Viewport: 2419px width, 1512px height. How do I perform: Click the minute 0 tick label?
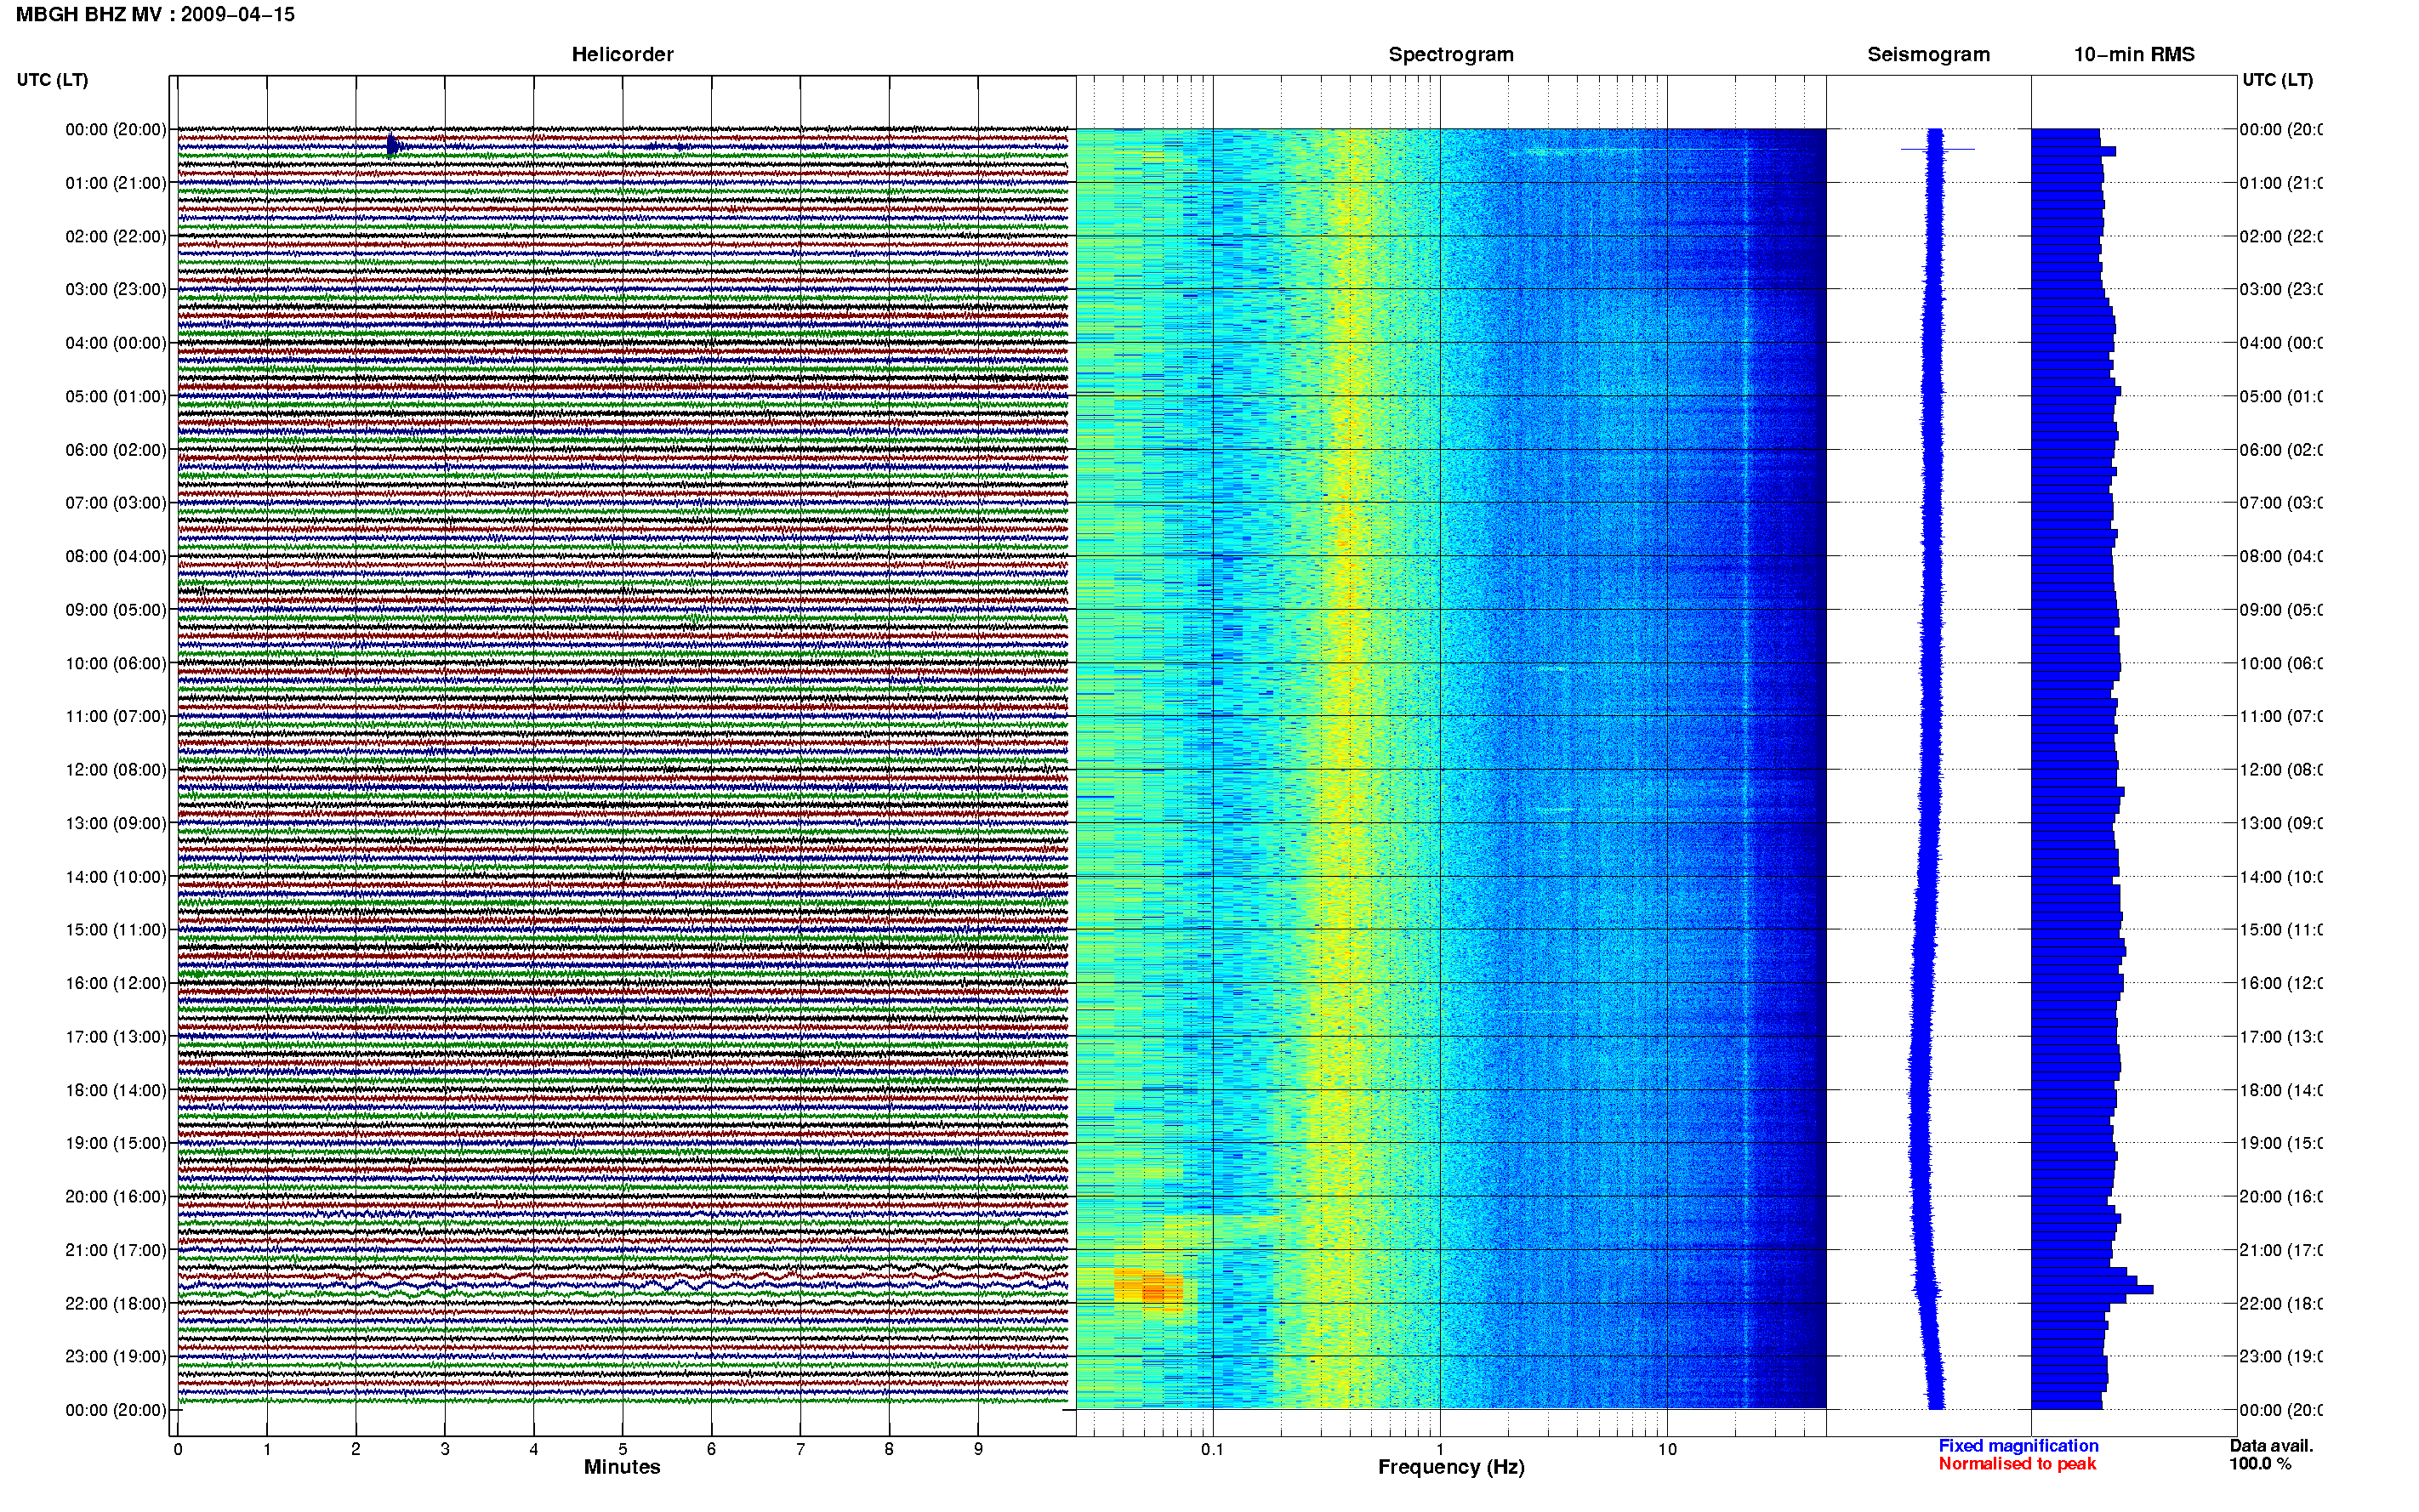coord(178,1449)
